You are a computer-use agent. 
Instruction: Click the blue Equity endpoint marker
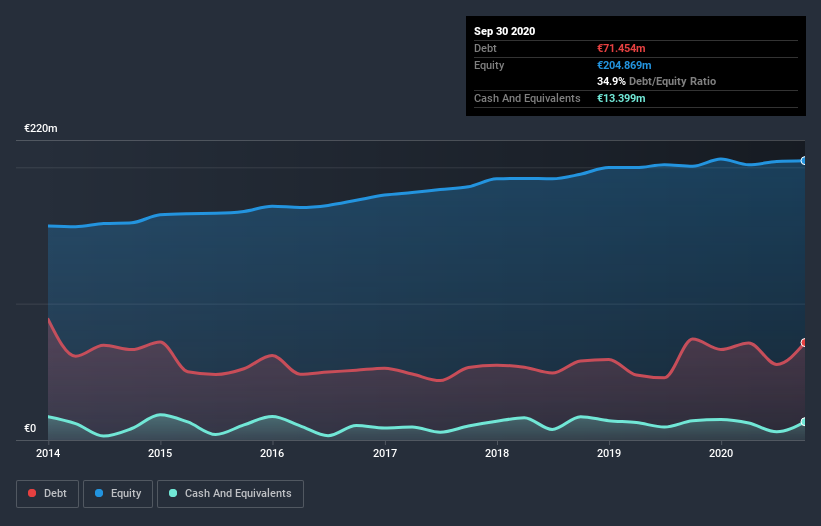click(803, 160)
